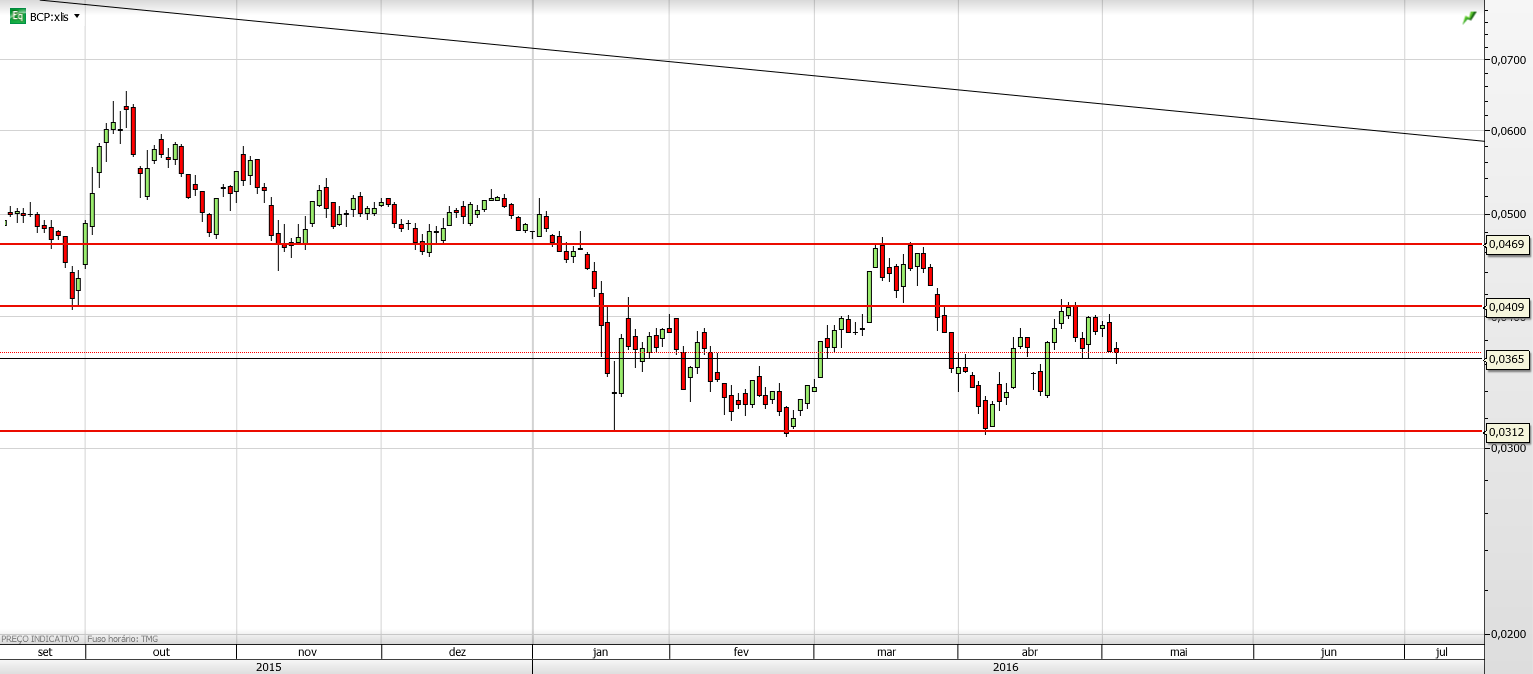Viewport: 1533px width, 674px height.
Task: Click the PREÇO INDICATIVO status label
Action: point(40,639)
